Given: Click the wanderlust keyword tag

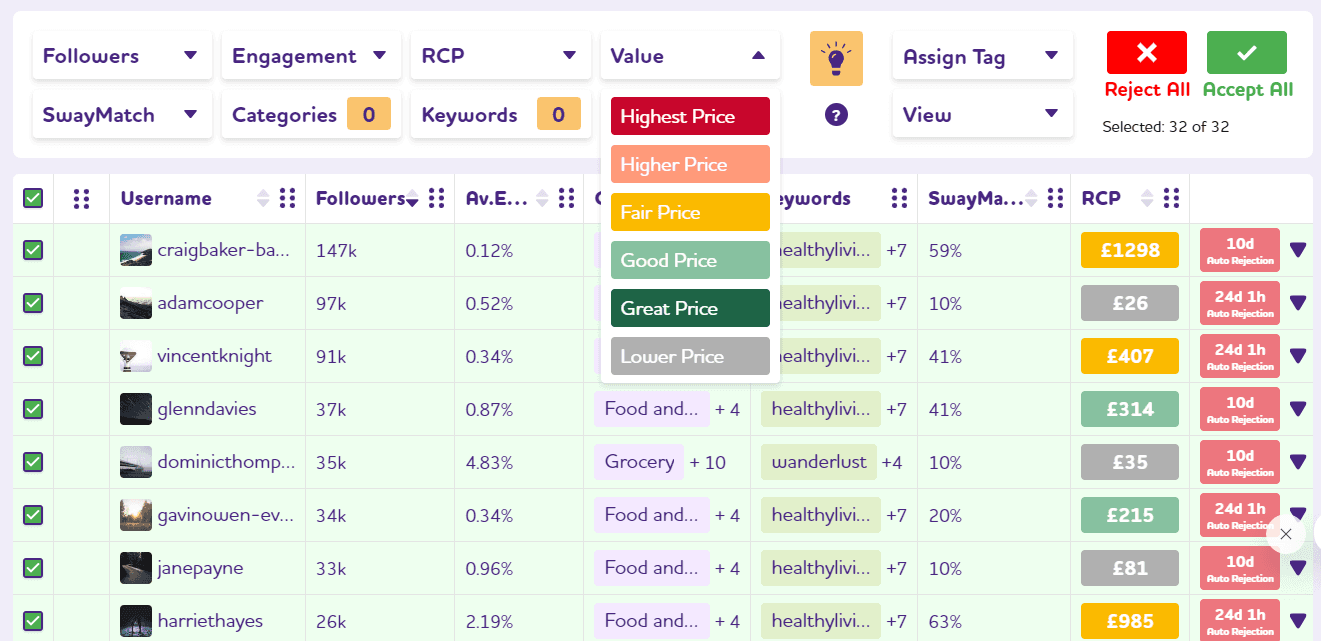Looking at the screenshot, I should (819, 462).
